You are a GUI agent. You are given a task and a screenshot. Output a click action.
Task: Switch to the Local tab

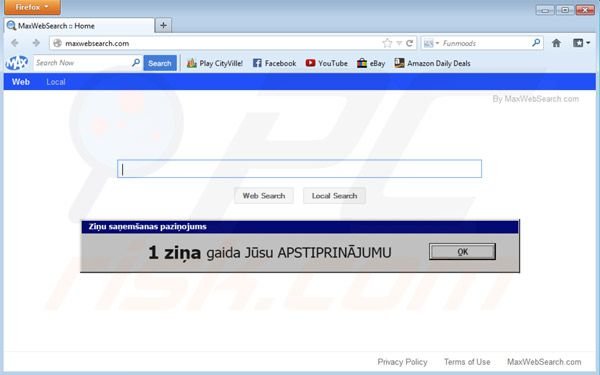coord(56,82)
